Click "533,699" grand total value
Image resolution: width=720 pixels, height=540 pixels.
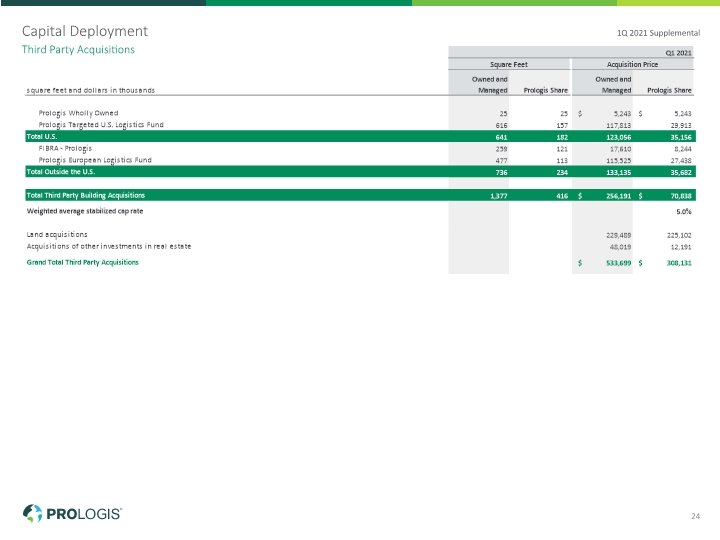pos(619,263)
